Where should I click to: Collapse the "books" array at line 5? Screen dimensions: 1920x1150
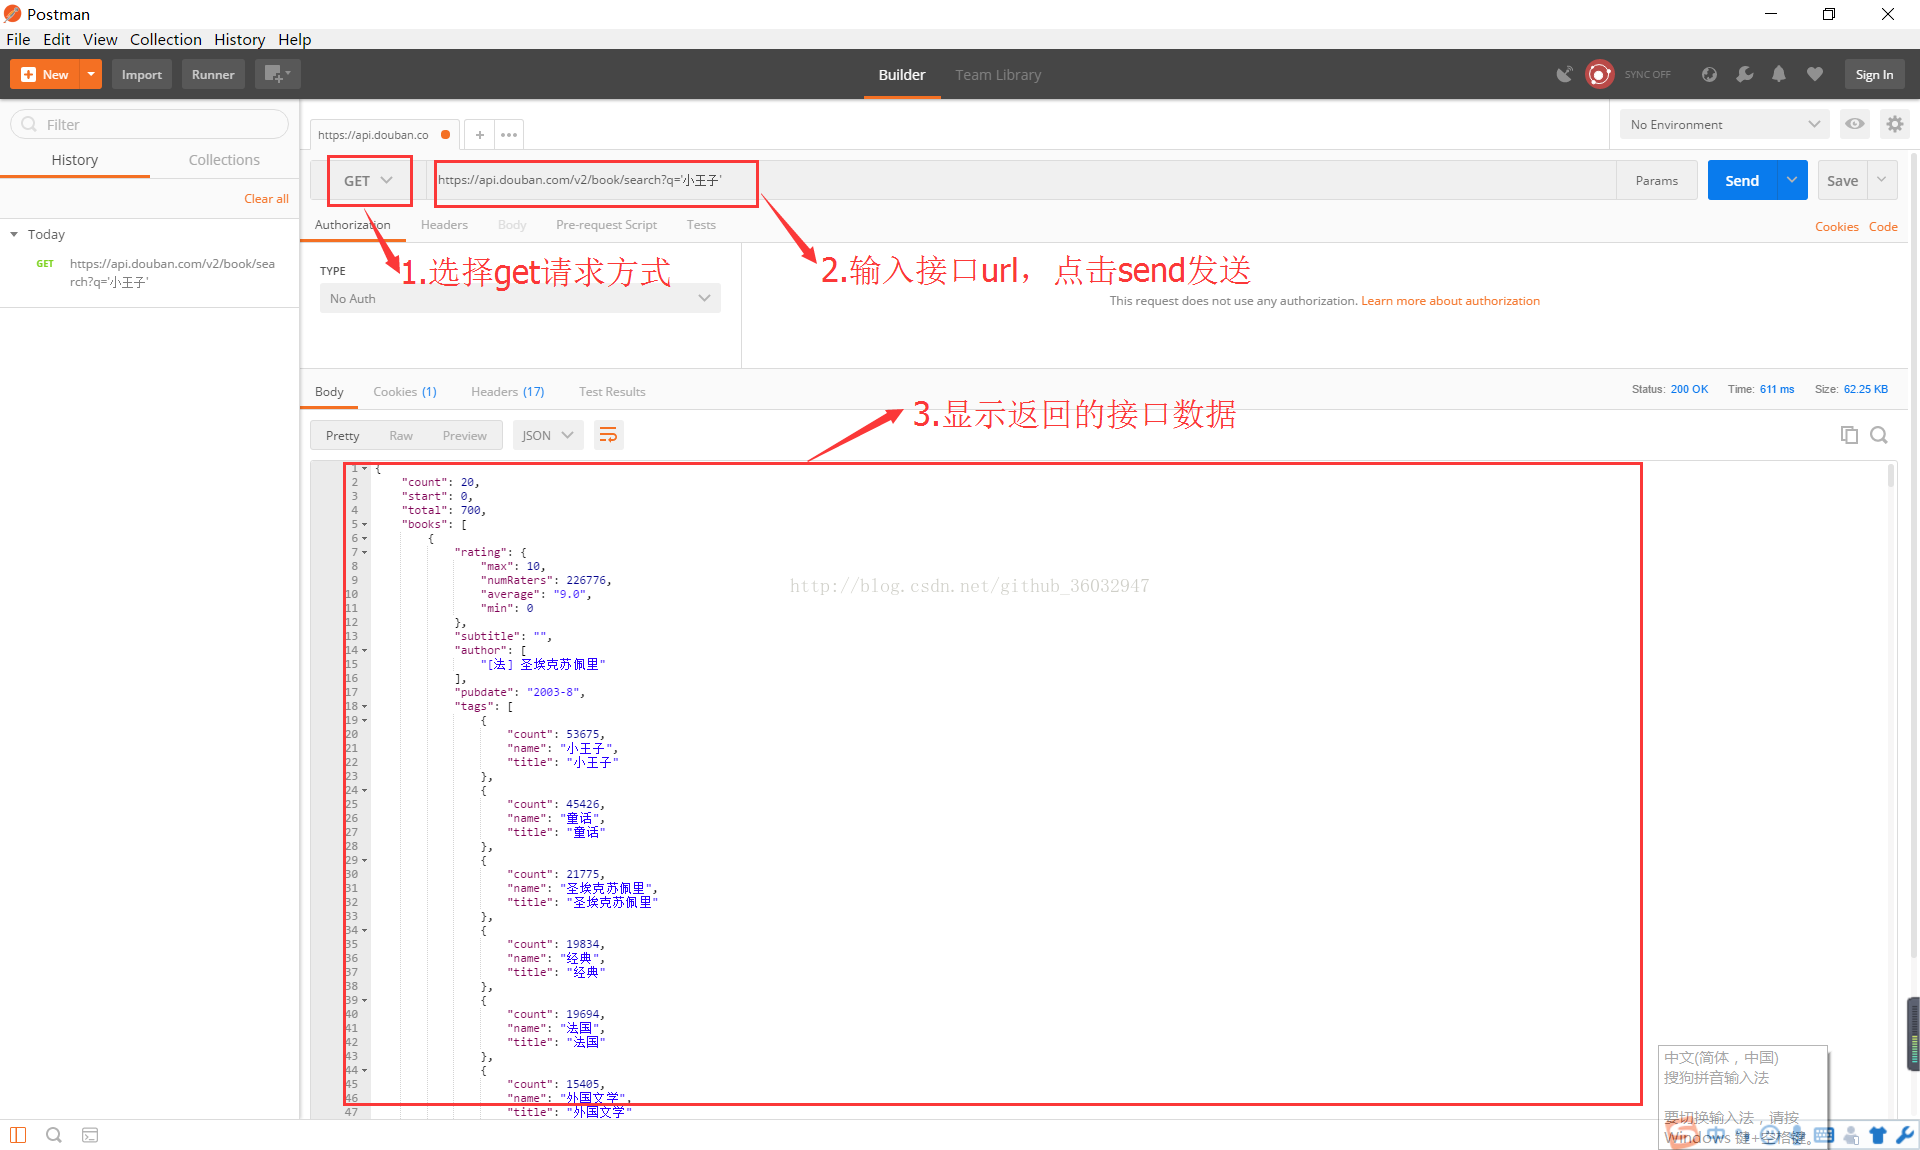tap(365, 525)
